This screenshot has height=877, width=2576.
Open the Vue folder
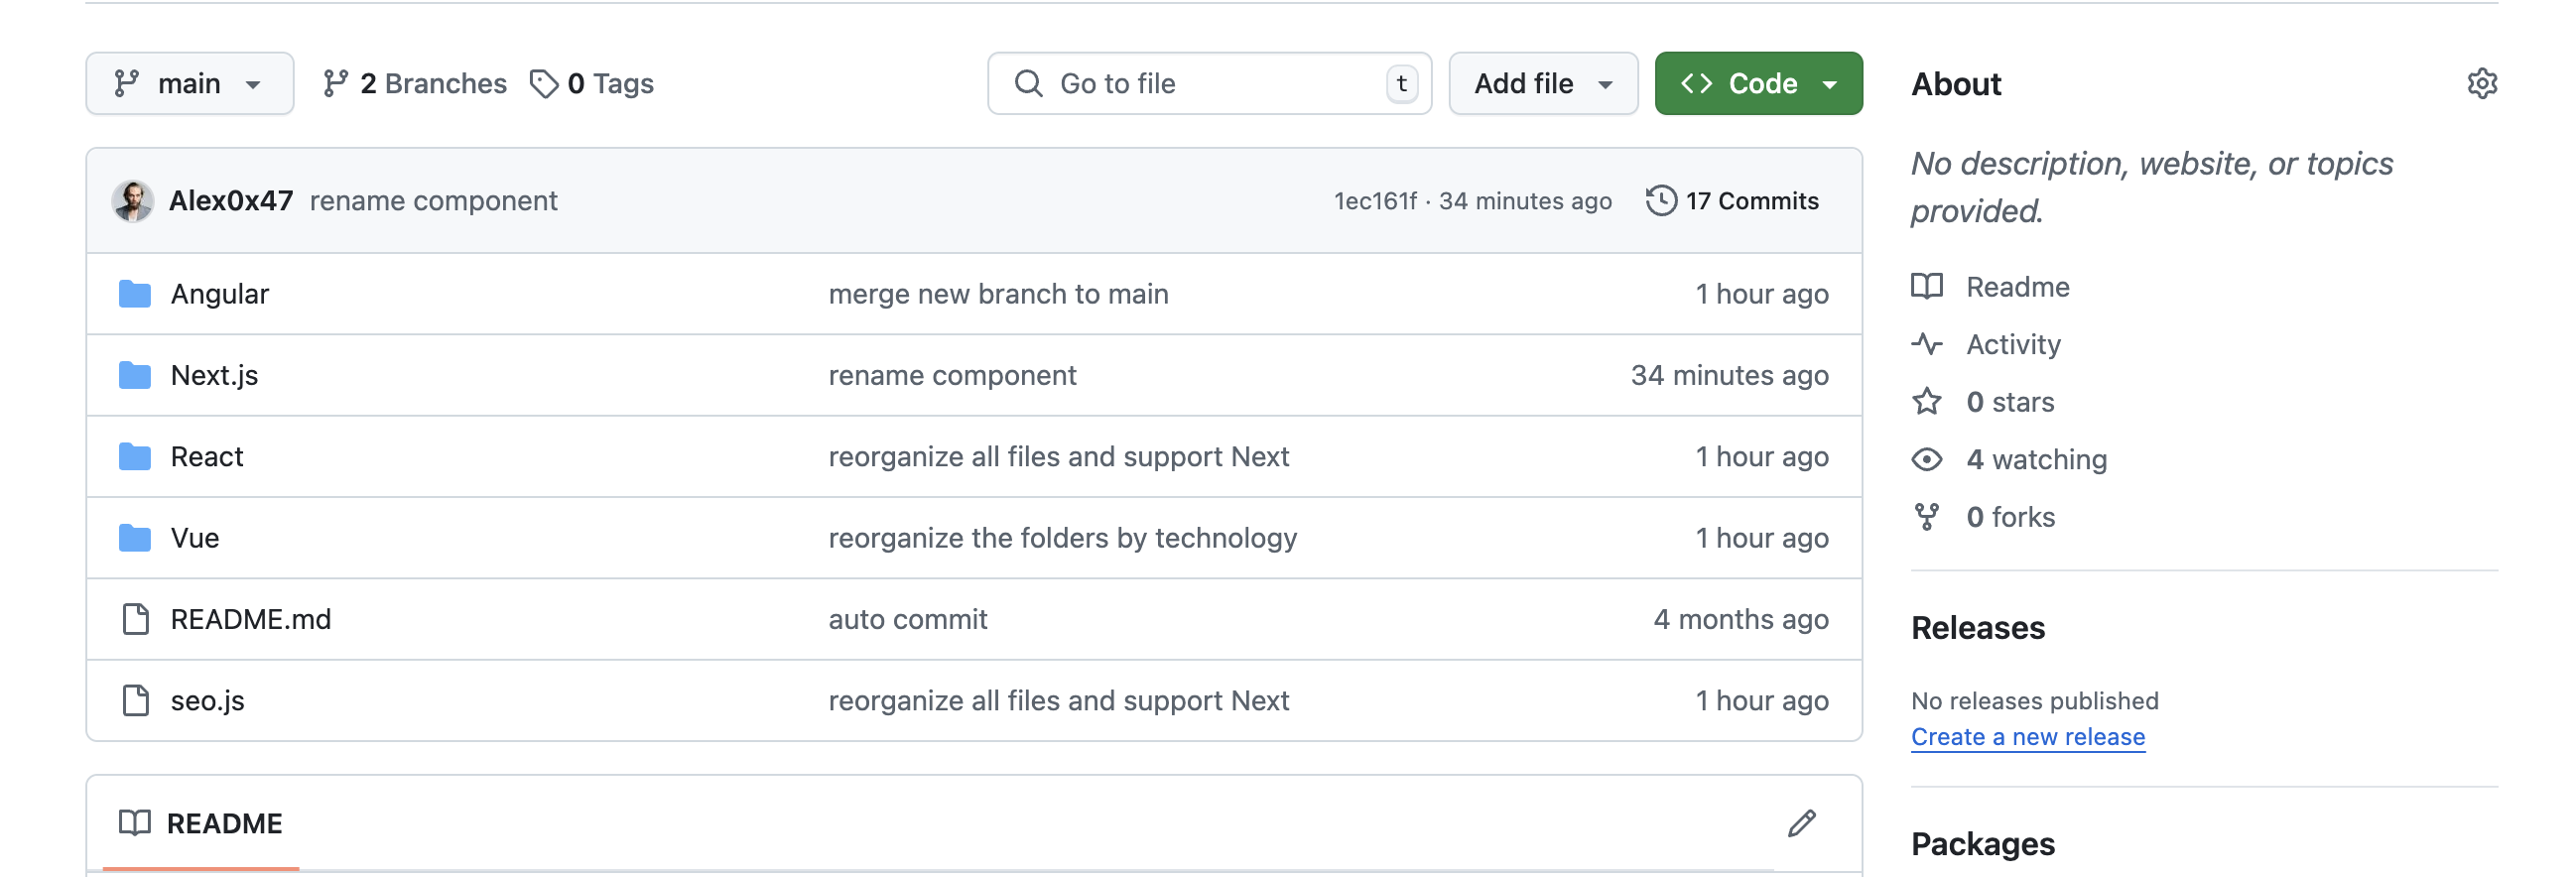click(x=195, y=538)
